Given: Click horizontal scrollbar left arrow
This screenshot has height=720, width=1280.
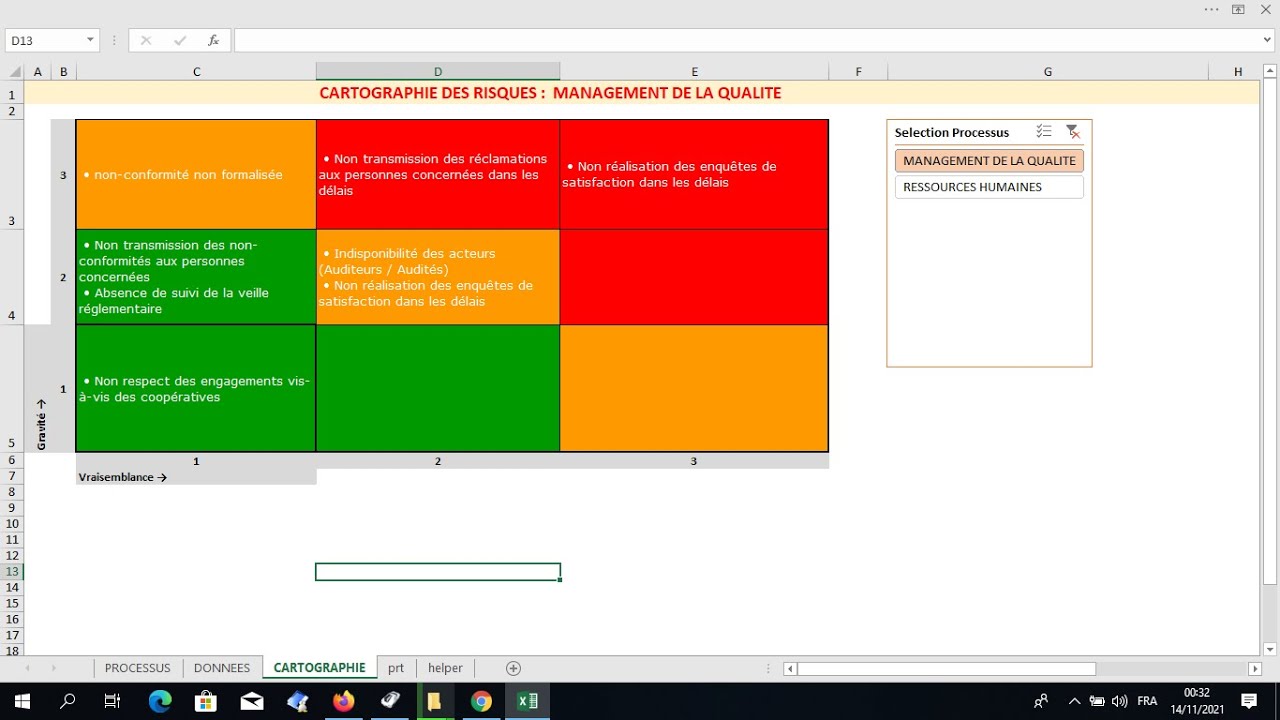Looking at the screenshot, I should pyautogui.click(x=790, y=668).
